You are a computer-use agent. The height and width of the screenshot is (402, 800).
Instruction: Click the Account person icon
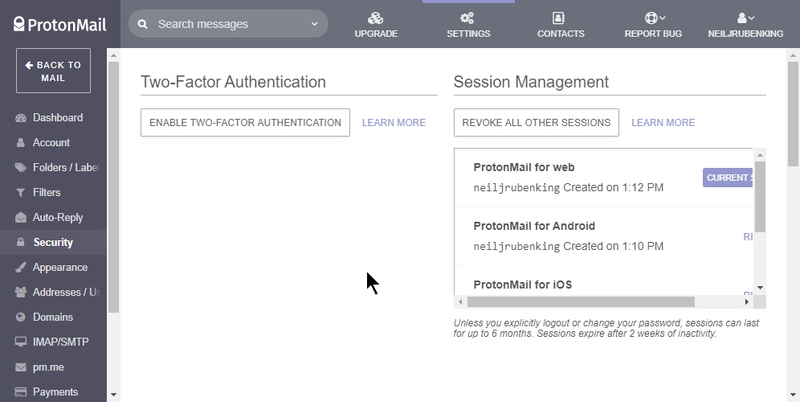coord(20,143)
